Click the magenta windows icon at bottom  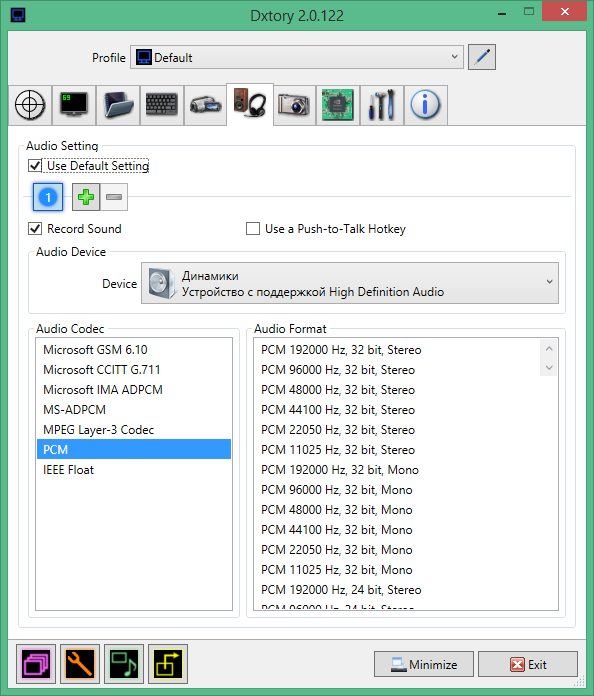tap(36, 664)
